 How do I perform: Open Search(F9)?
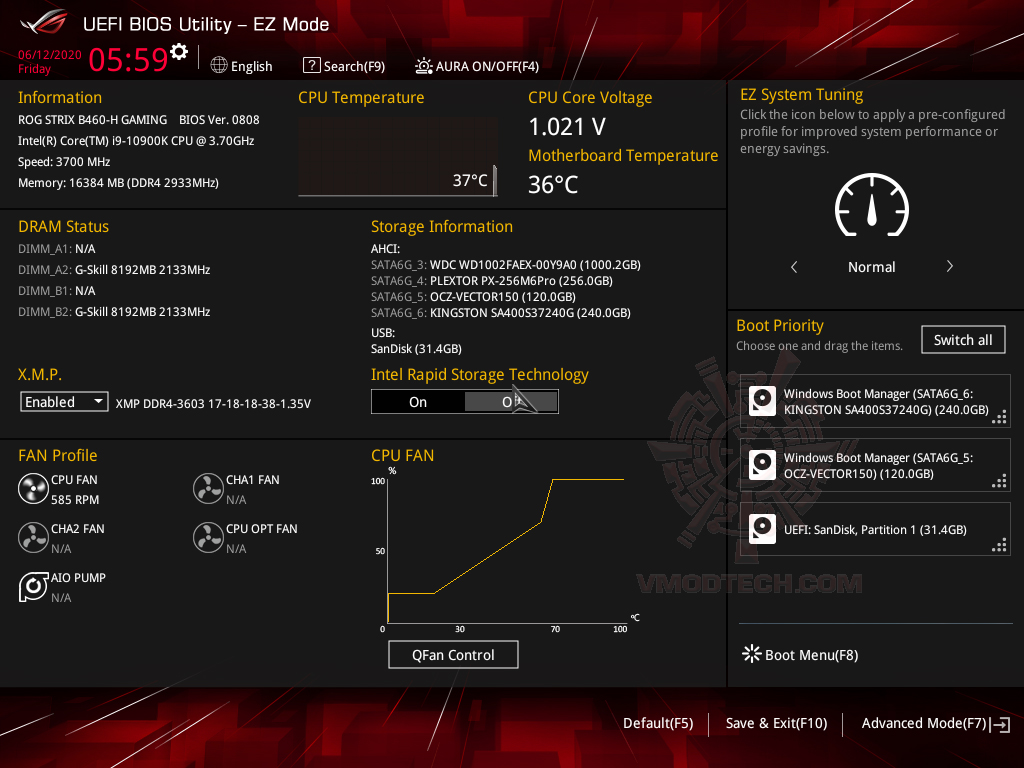(344, 65)
